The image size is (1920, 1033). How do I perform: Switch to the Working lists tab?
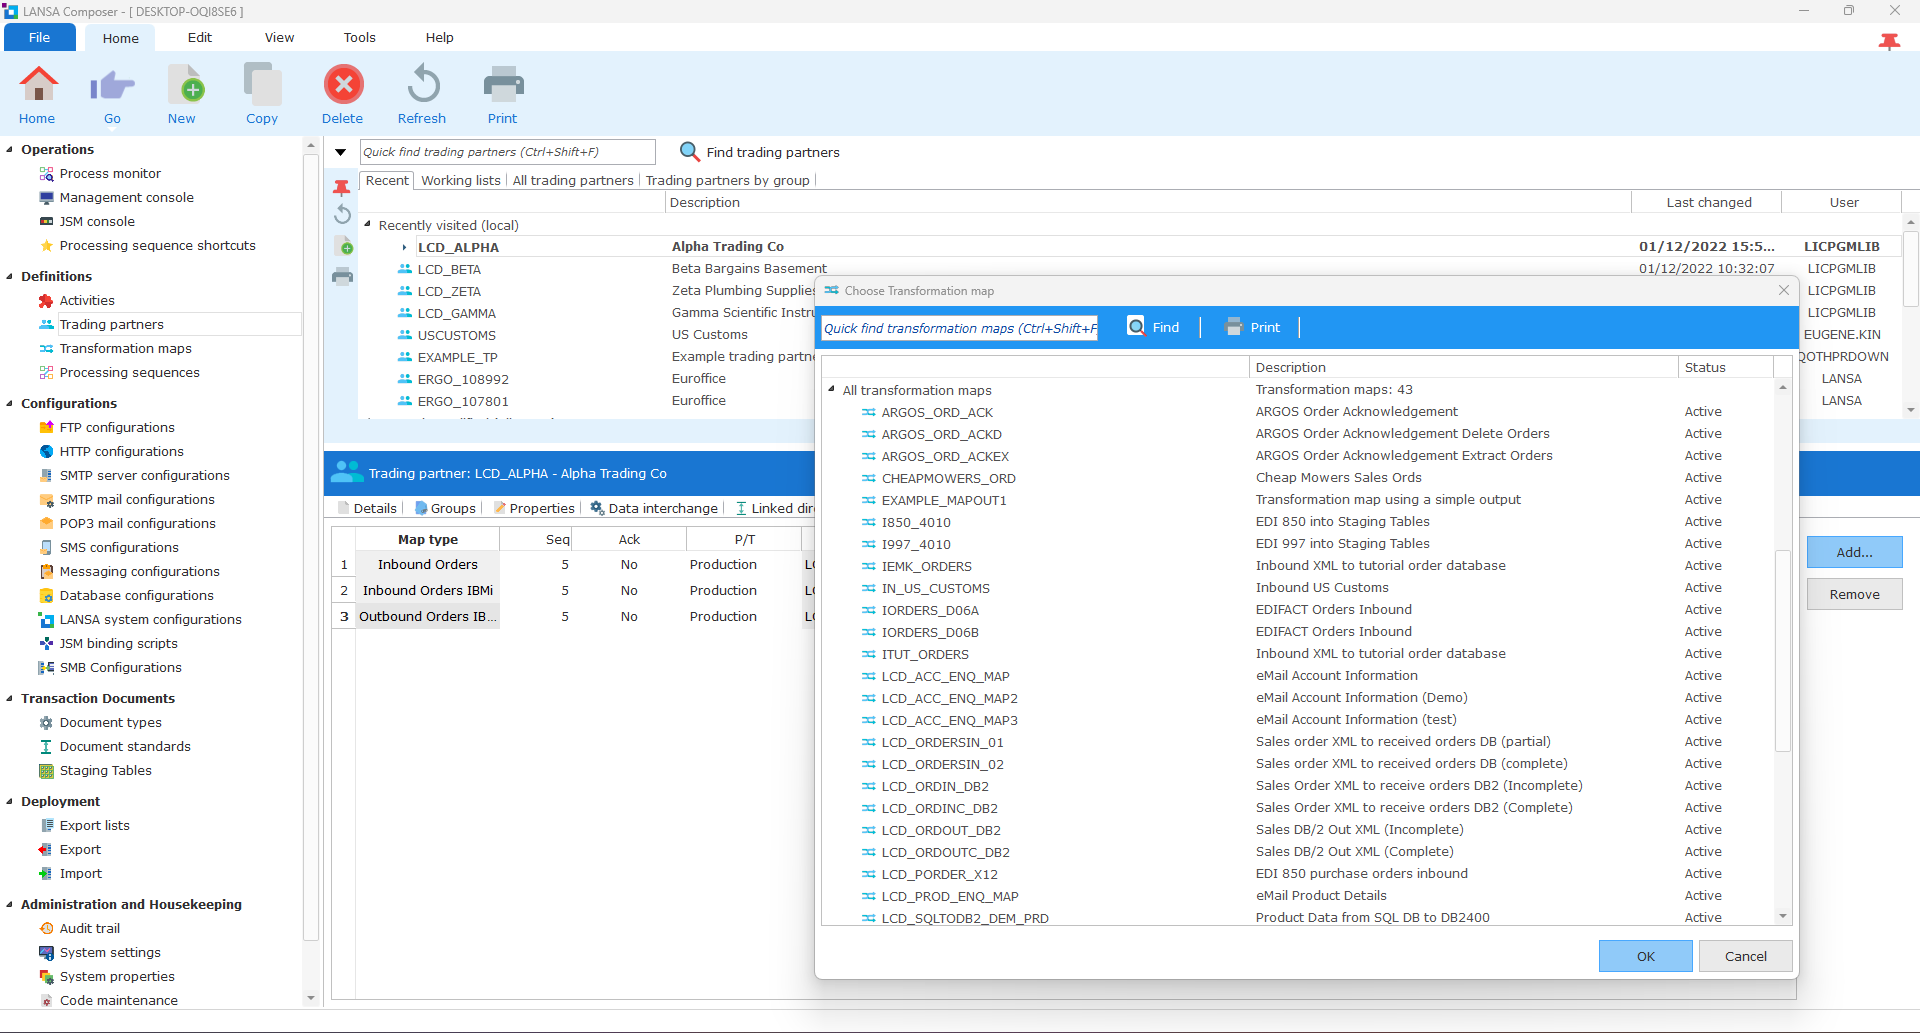click(x=461, y=180)
